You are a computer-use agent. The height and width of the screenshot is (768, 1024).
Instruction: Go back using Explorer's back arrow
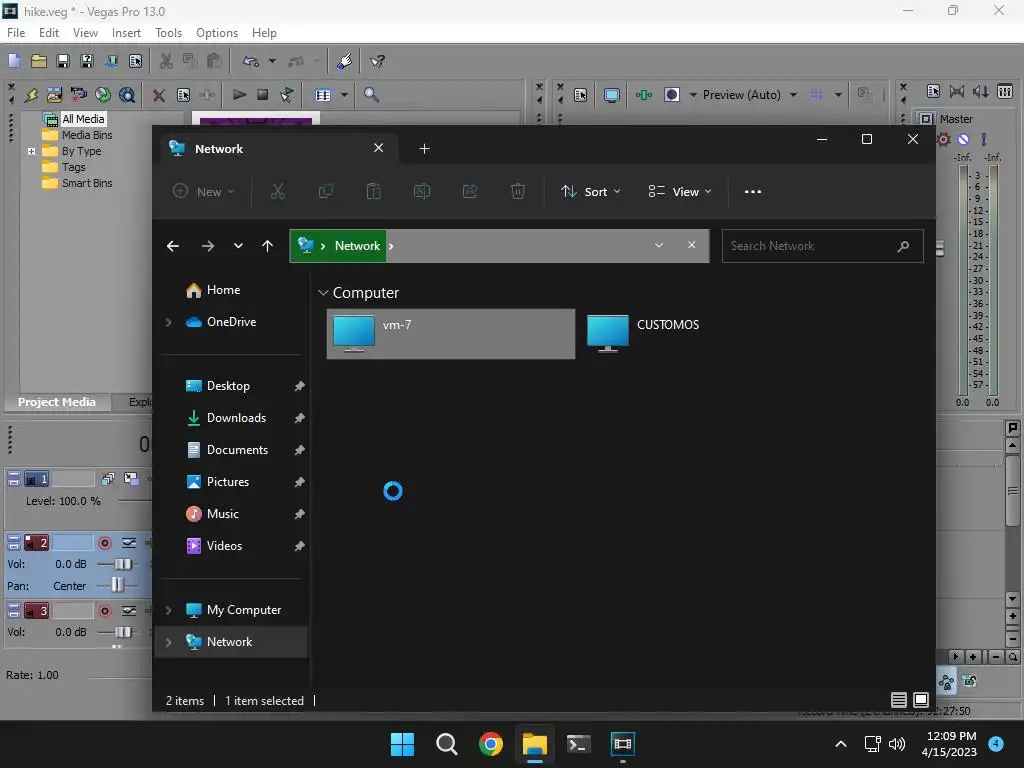click(x=173, y=246)
